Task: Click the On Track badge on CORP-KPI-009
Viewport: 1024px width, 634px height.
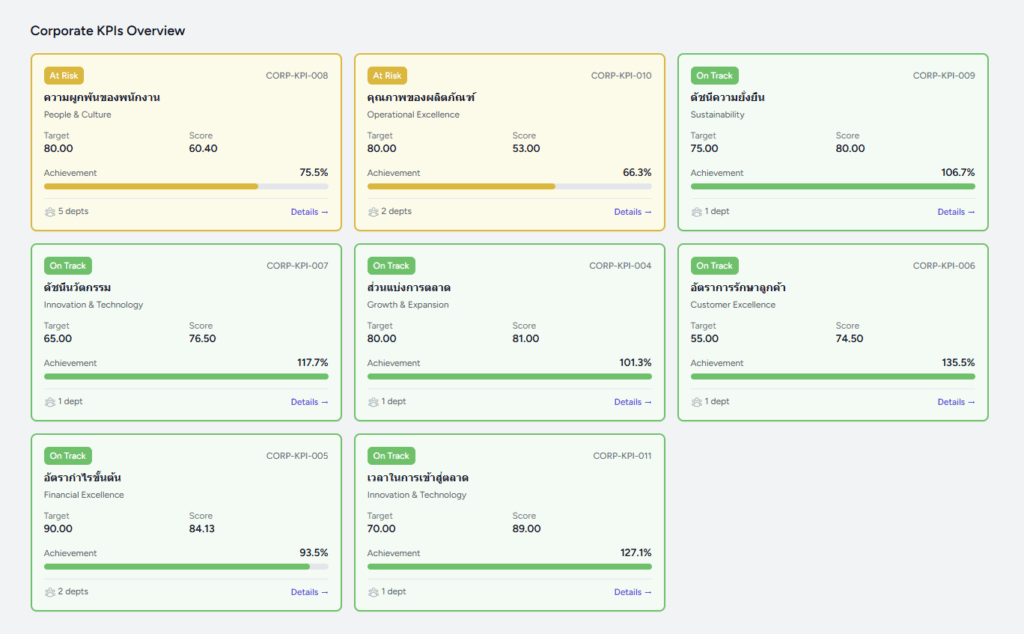Action: (x=714, y=76)
